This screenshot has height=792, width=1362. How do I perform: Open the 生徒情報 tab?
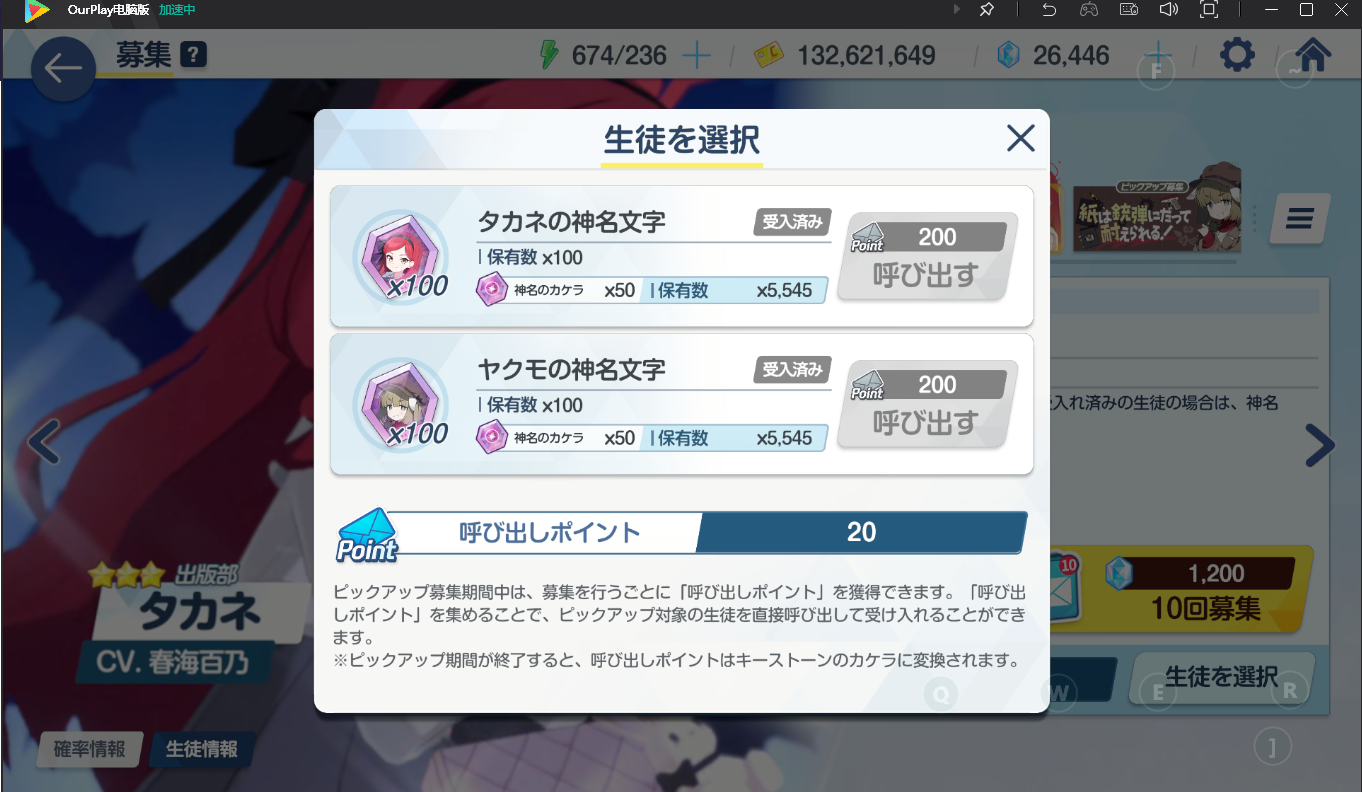coord(201,749)
